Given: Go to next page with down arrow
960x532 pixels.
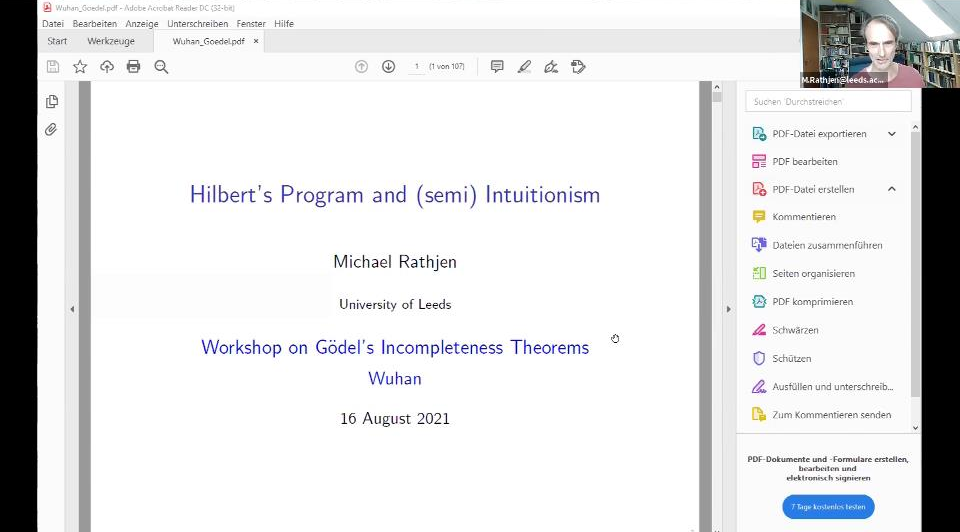Looking at the screenshot, I should 388,67.
